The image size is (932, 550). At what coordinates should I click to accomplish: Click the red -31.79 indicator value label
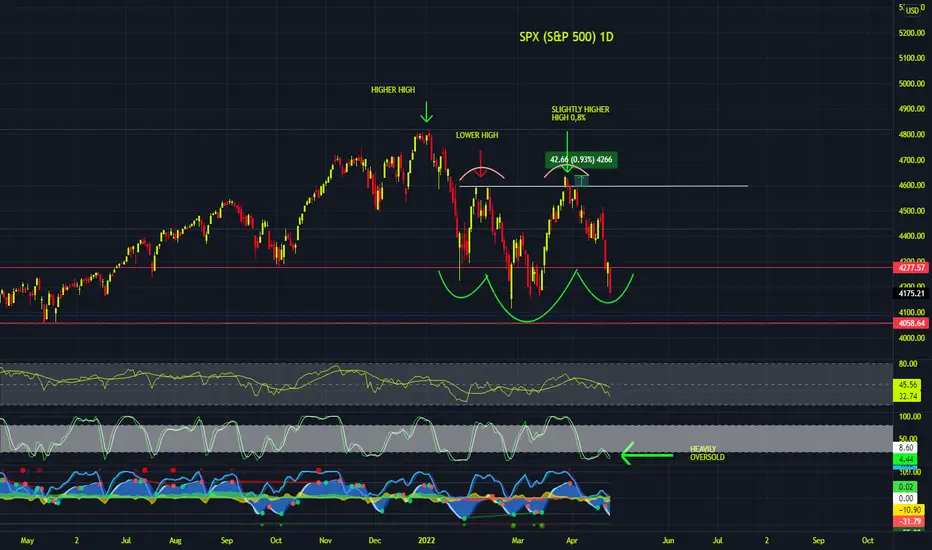[x=909, y=521]
